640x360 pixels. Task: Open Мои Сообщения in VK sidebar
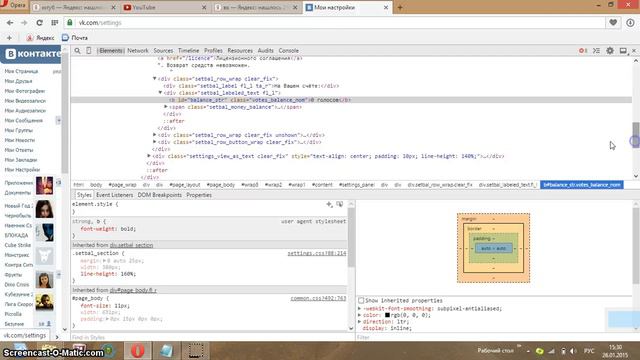24,120
